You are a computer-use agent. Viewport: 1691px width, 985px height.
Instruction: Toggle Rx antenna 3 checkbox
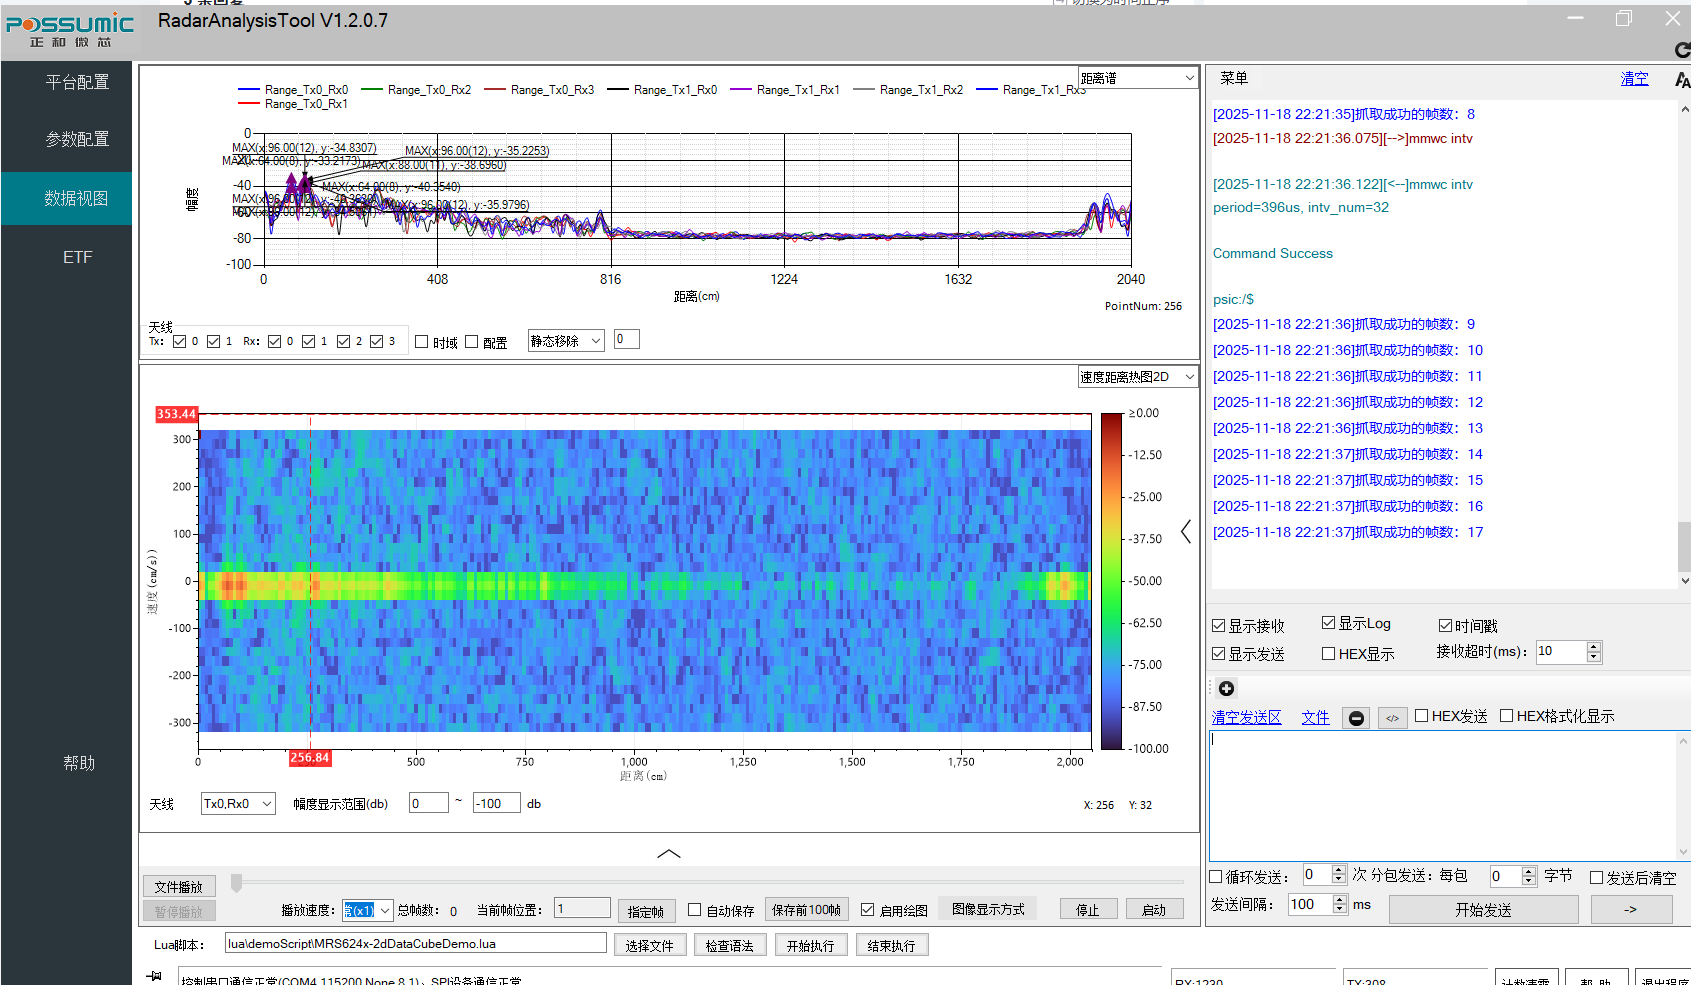click(376, 341)
